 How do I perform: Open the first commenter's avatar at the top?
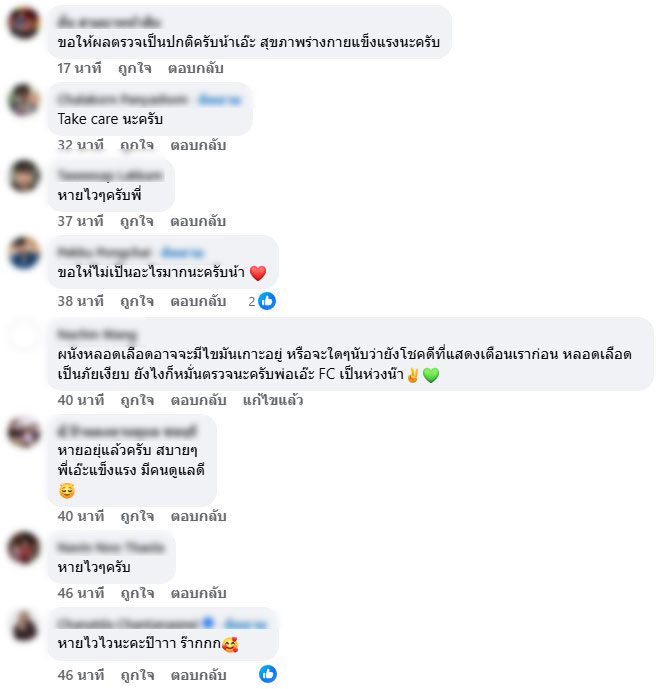click(24, 22)
